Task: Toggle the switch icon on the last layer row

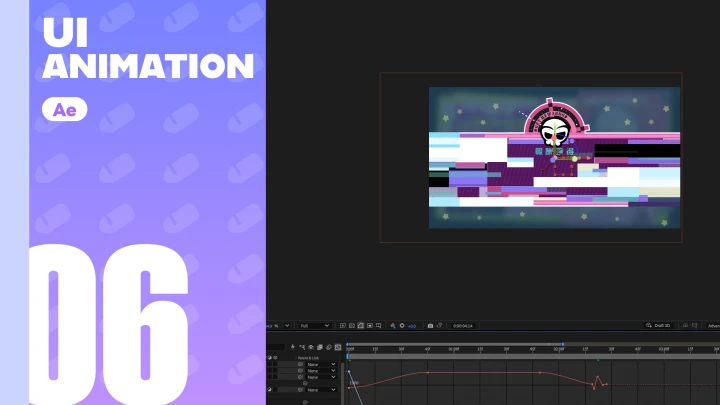Action: coord(270,390)
